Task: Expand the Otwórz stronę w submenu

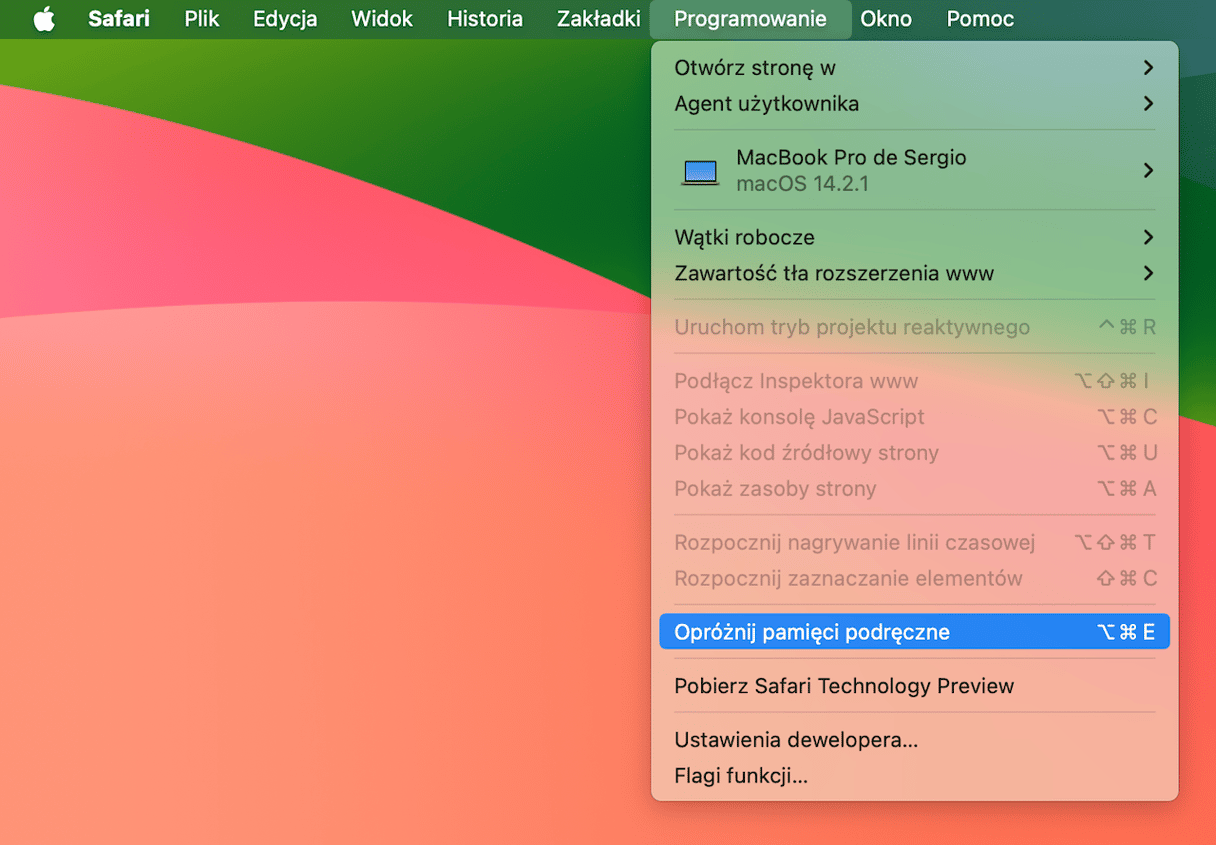Action: [x=914, y=68]
